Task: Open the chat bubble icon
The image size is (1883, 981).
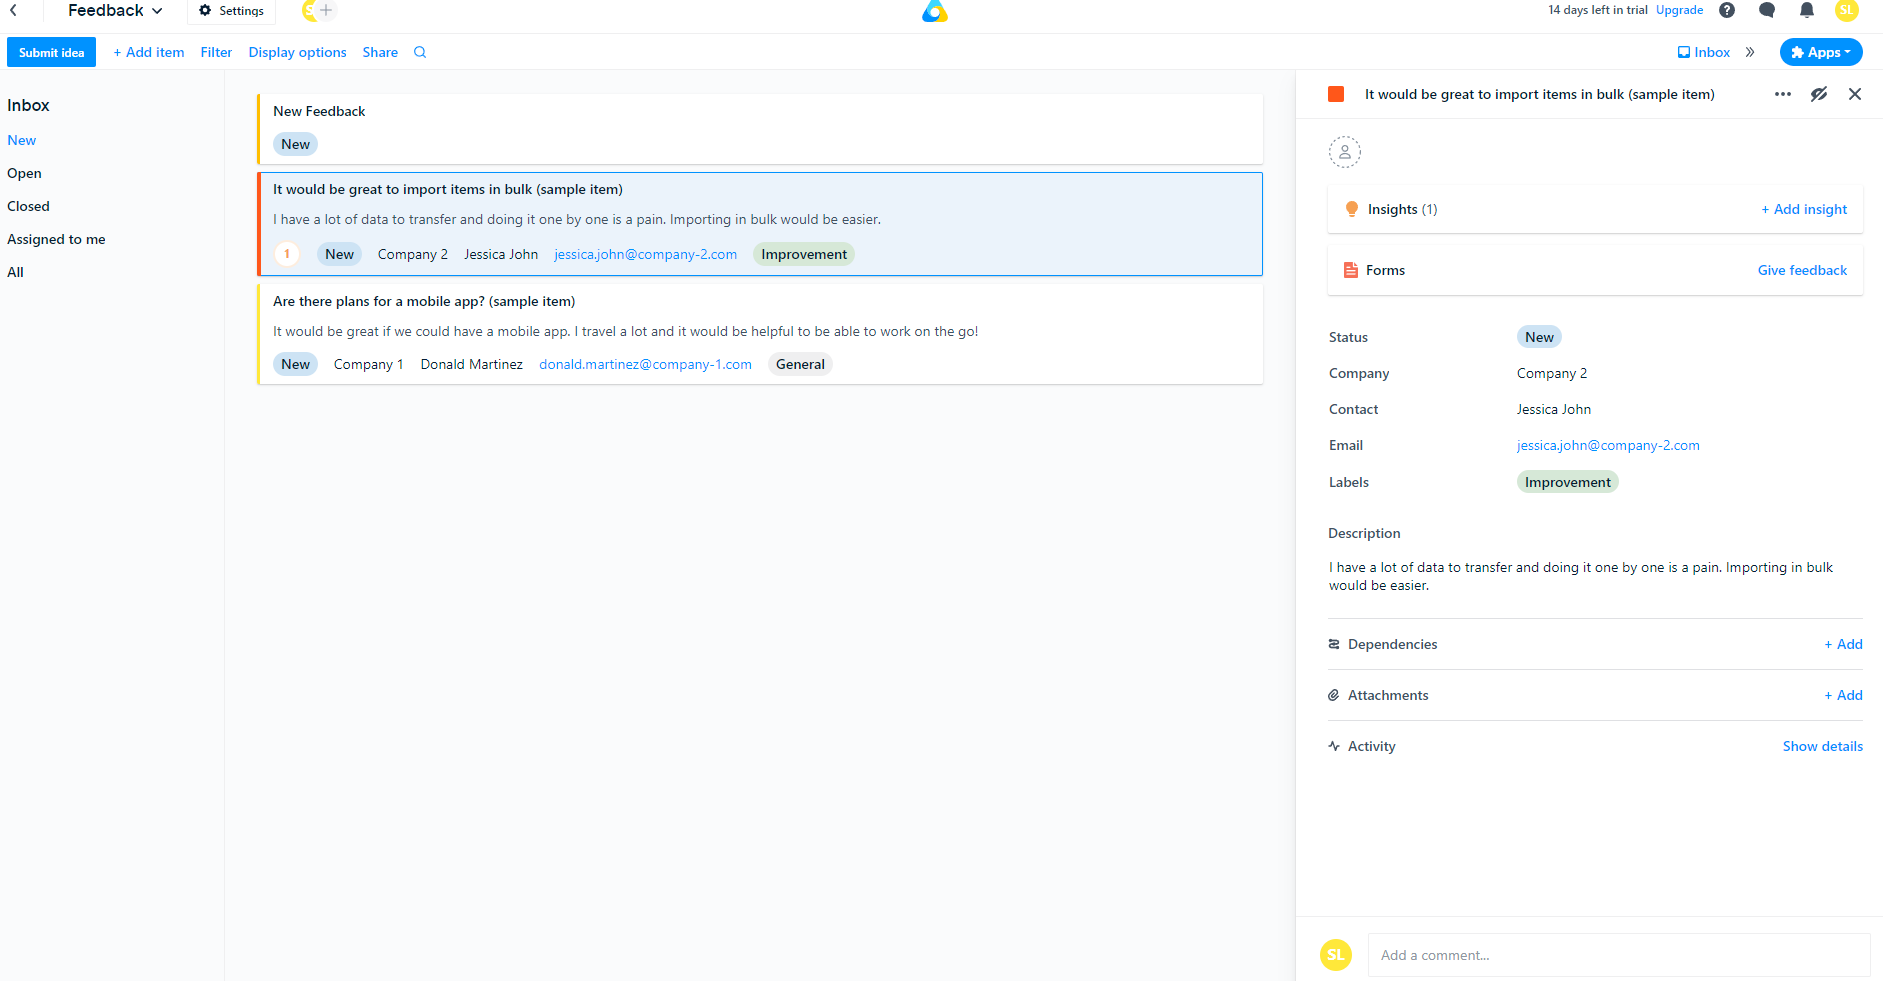Action: (1767, 10)
